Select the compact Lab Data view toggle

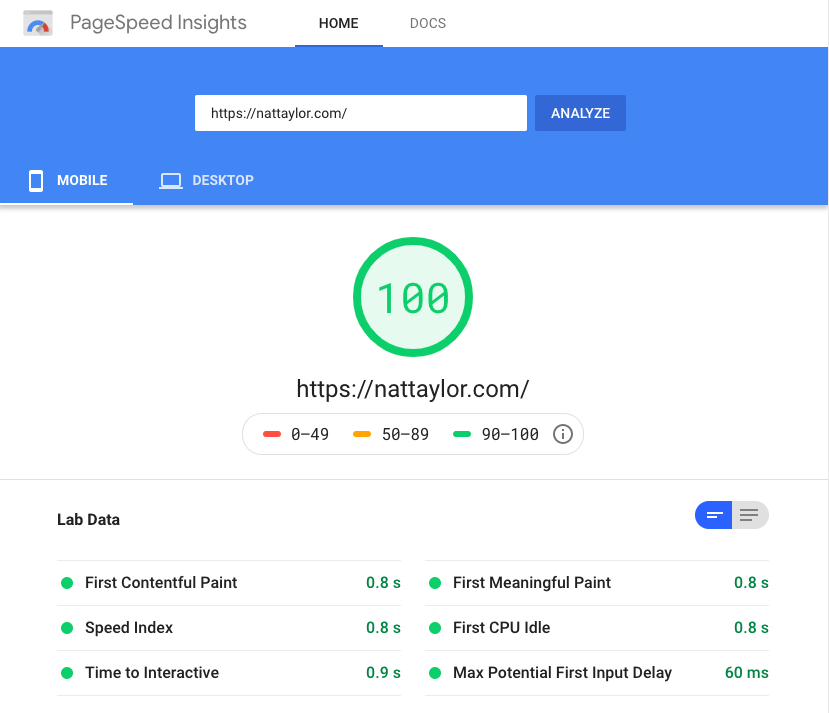713,515
